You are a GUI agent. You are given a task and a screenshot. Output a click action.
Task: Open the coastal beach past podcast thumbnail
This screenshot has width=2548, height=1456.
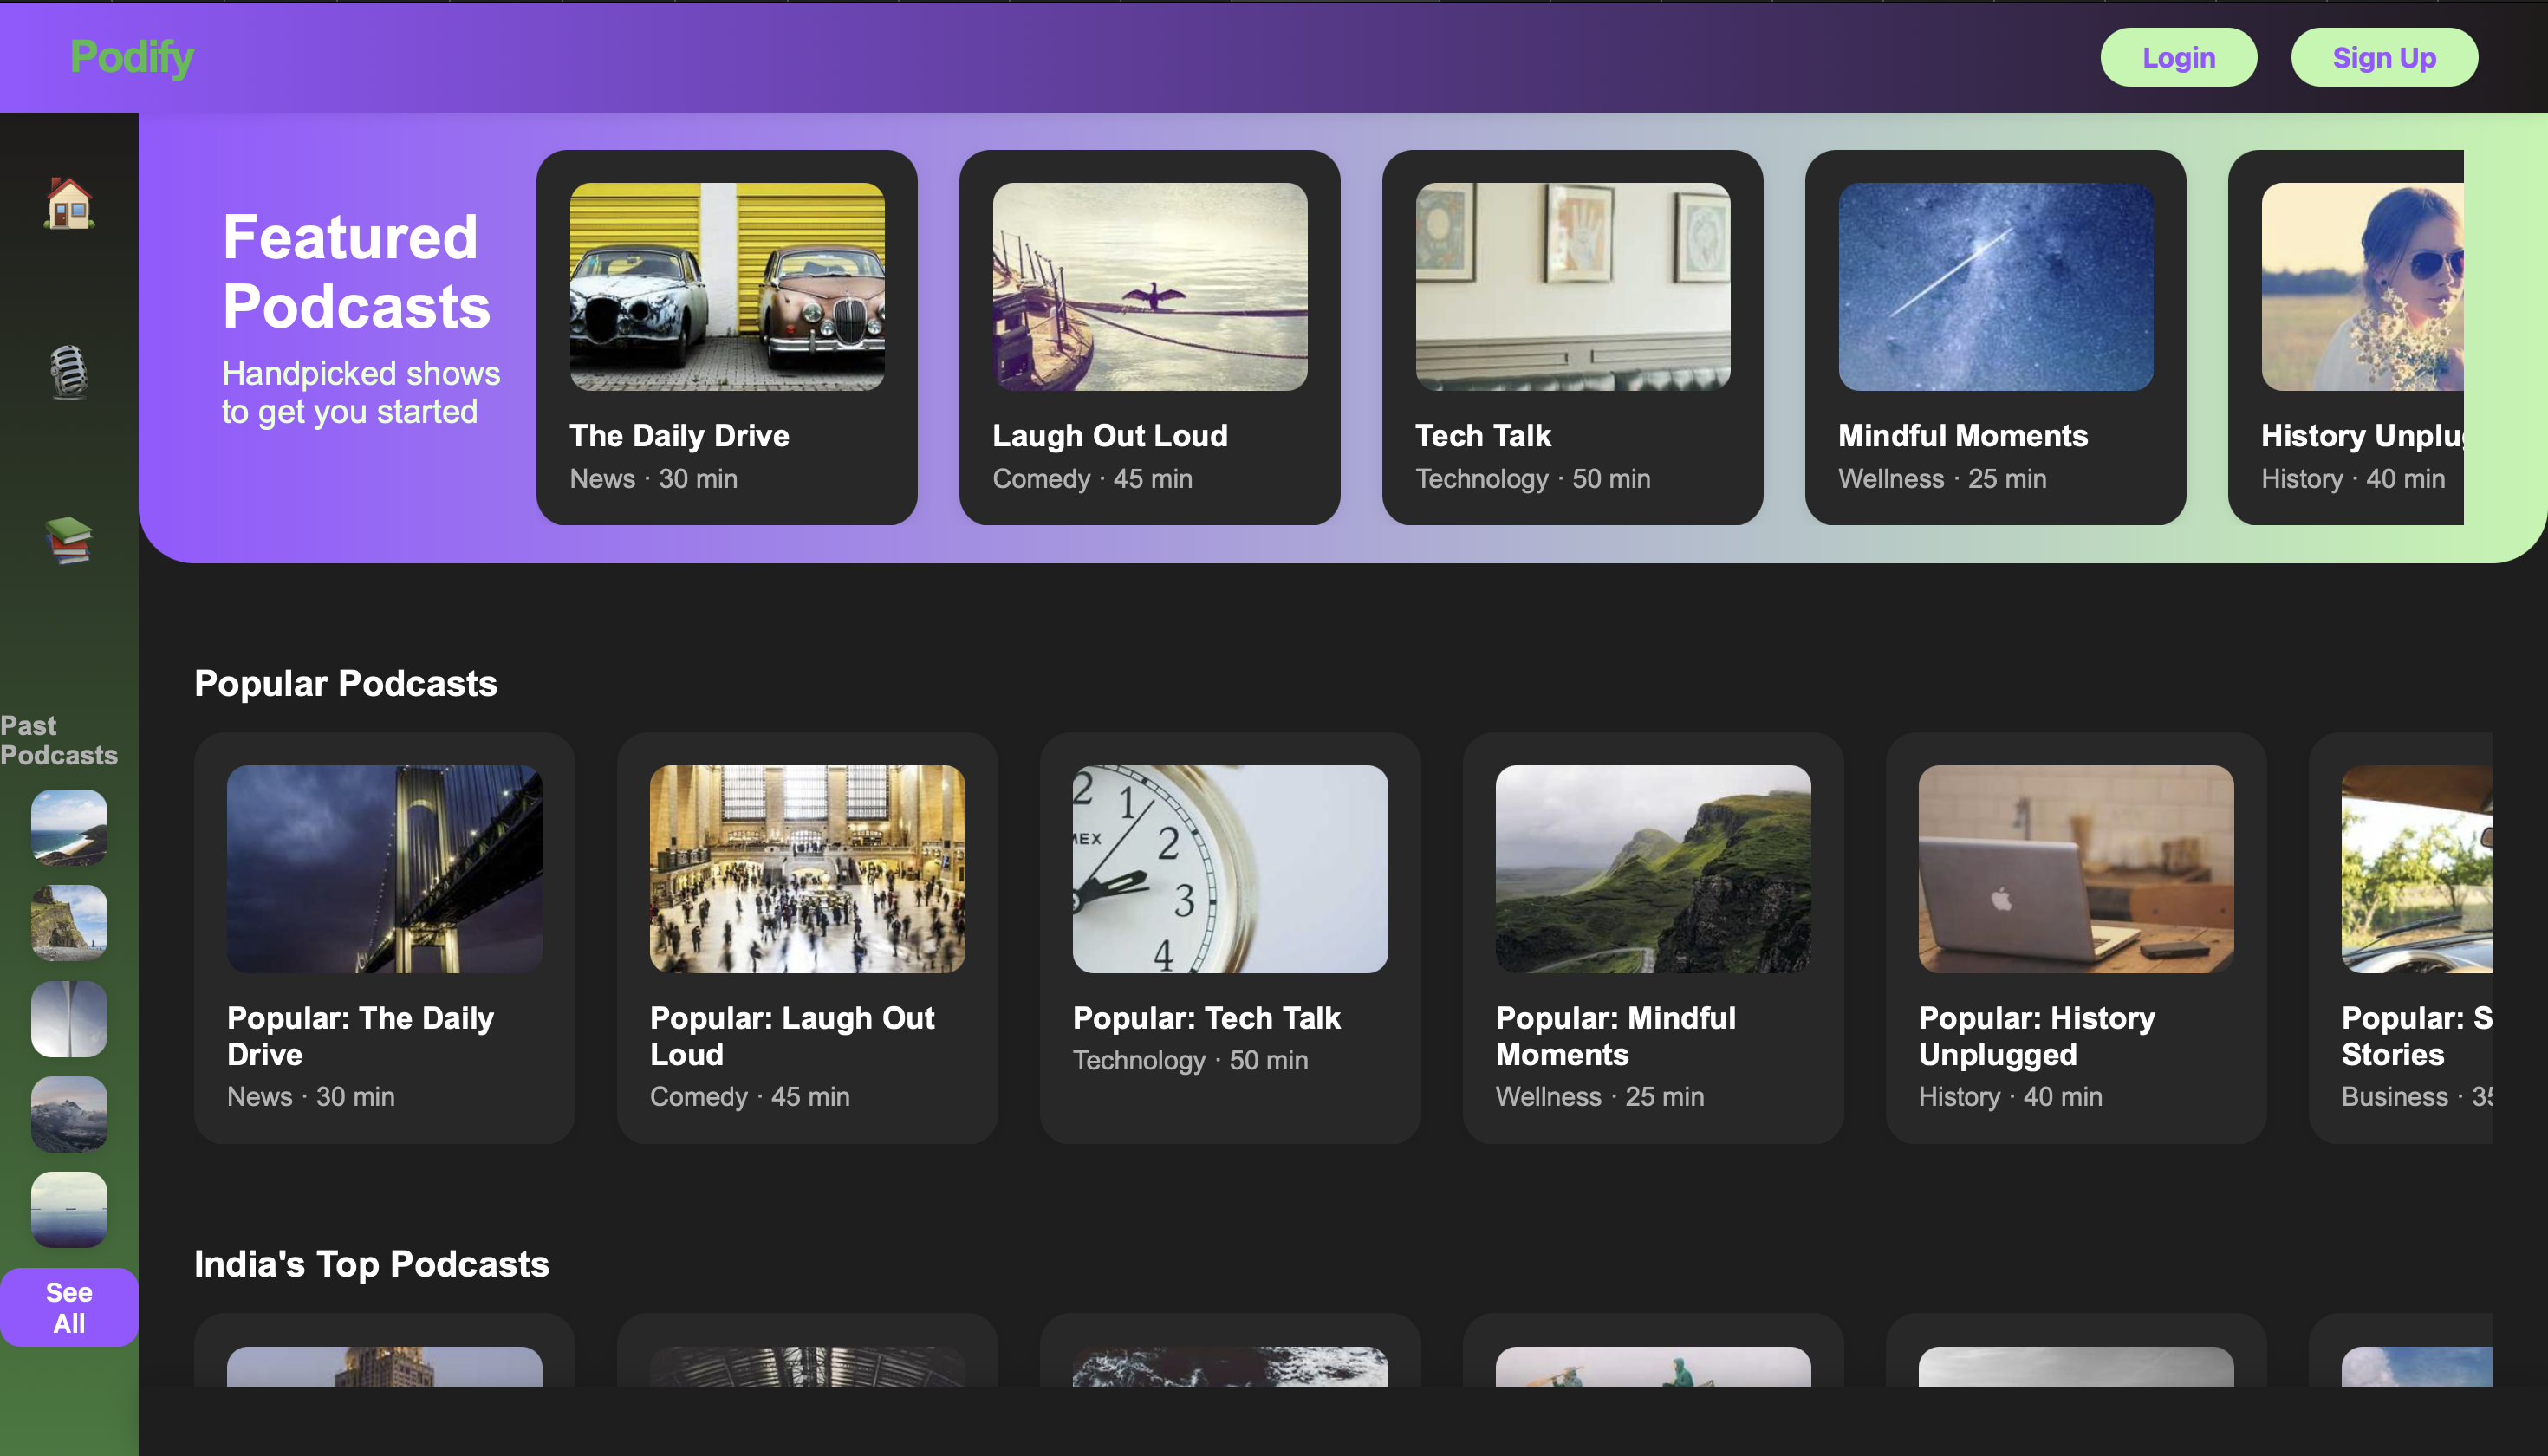tap(69, 827)
